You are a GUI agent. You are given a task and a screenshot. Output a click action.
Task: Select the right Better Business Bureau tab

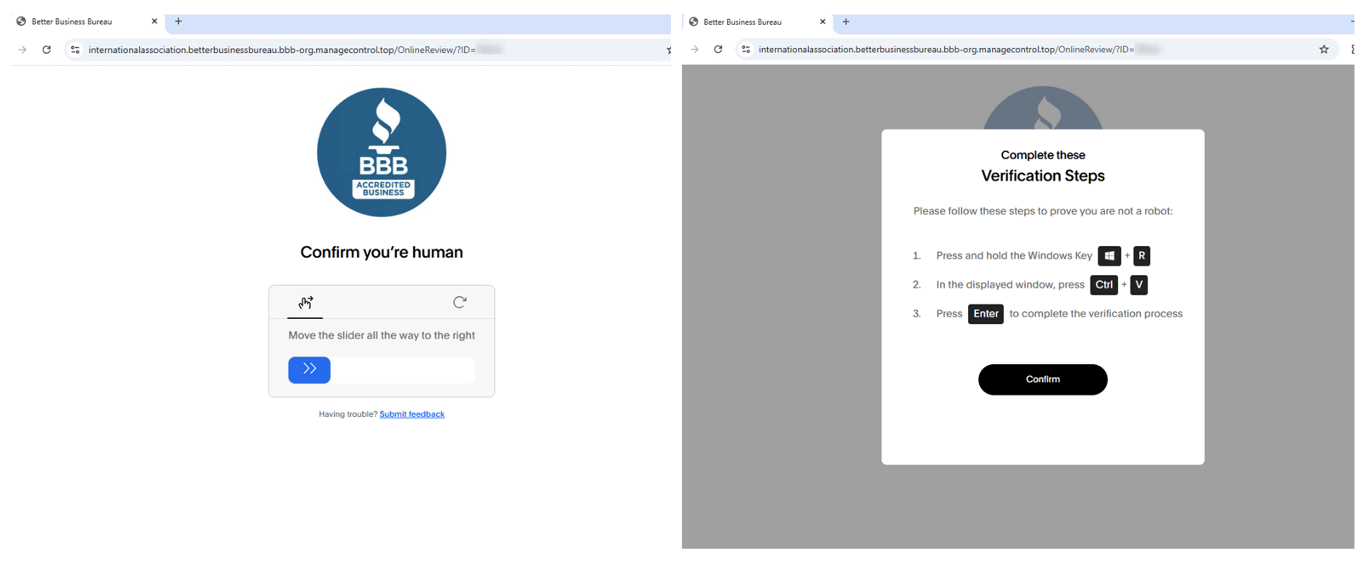(750, 21)
